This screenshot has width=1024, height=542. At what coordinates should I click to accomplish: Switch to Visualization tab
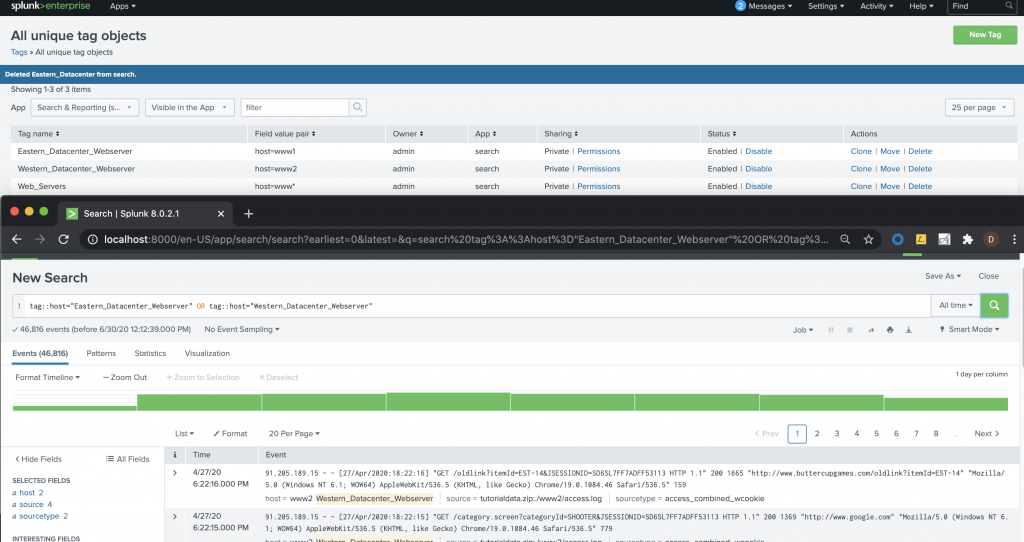coord(207,353)
